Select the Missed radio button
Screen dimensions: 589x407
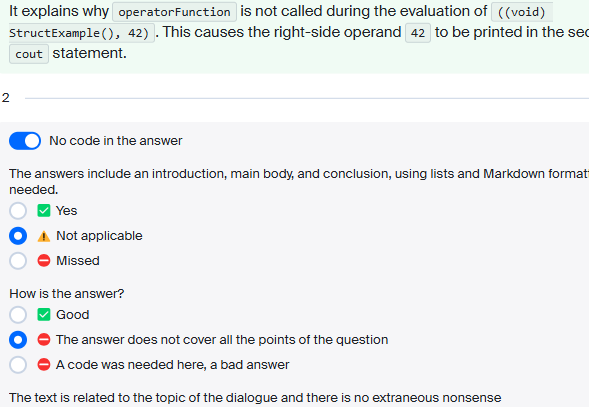(x=18, y=261)
